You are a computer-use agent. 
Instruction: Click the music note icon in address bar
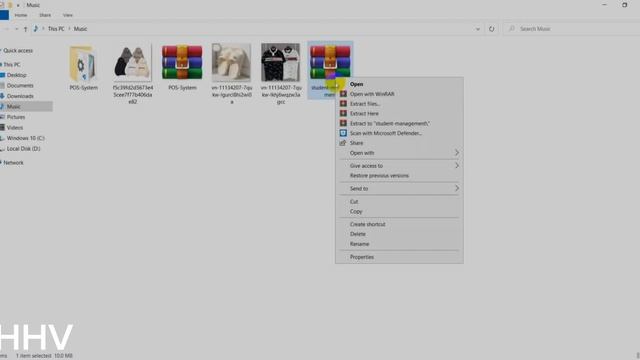36,29
